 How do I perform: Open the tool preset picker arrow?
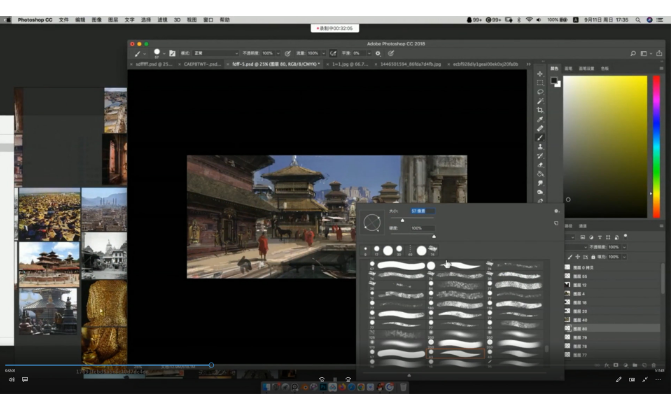(145, 54)
